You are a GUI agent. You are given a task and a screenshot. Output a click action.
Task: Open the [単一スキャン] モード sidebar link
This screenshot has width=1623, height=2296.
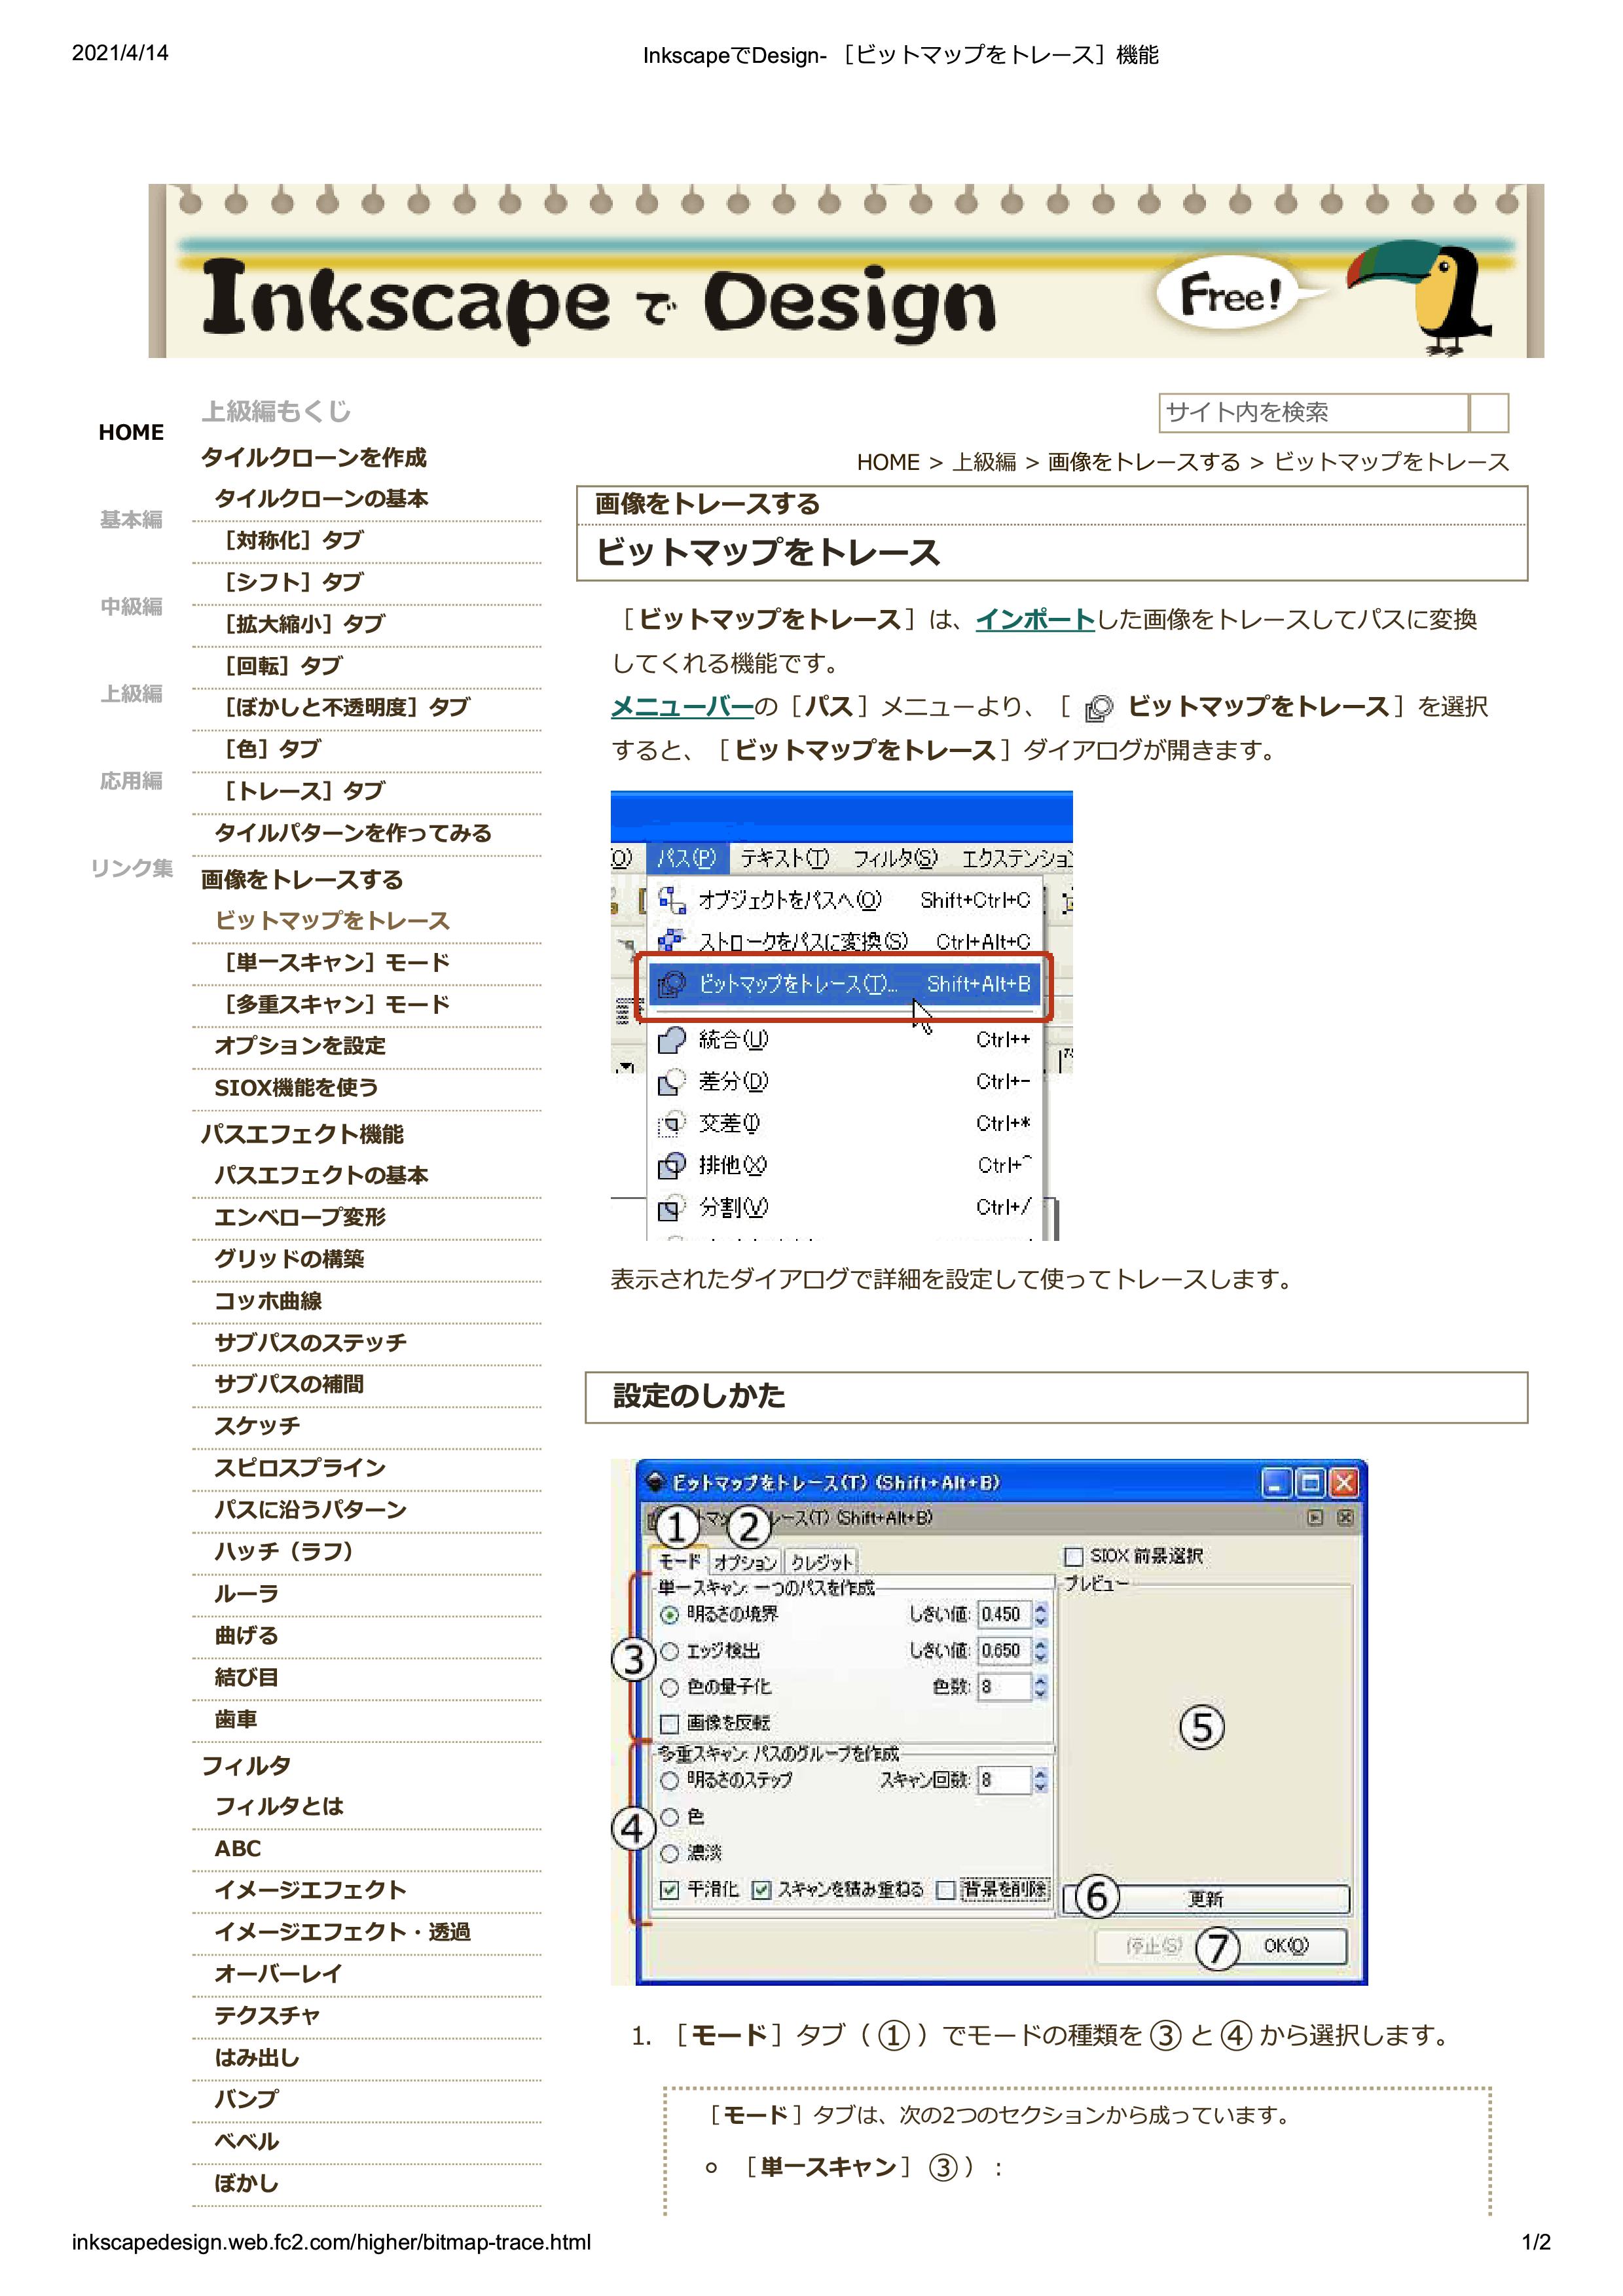pos(332,963)
